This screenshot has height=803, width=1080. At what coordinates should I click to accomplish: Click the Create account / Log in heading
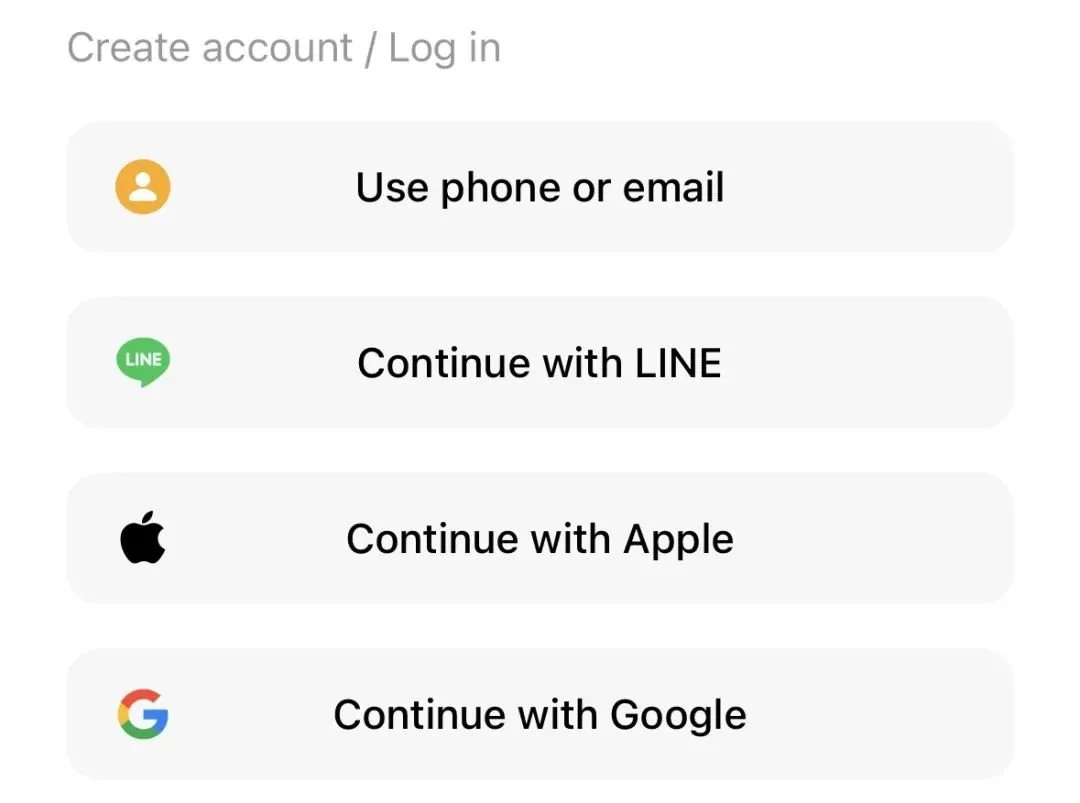[x=284, y=48]
